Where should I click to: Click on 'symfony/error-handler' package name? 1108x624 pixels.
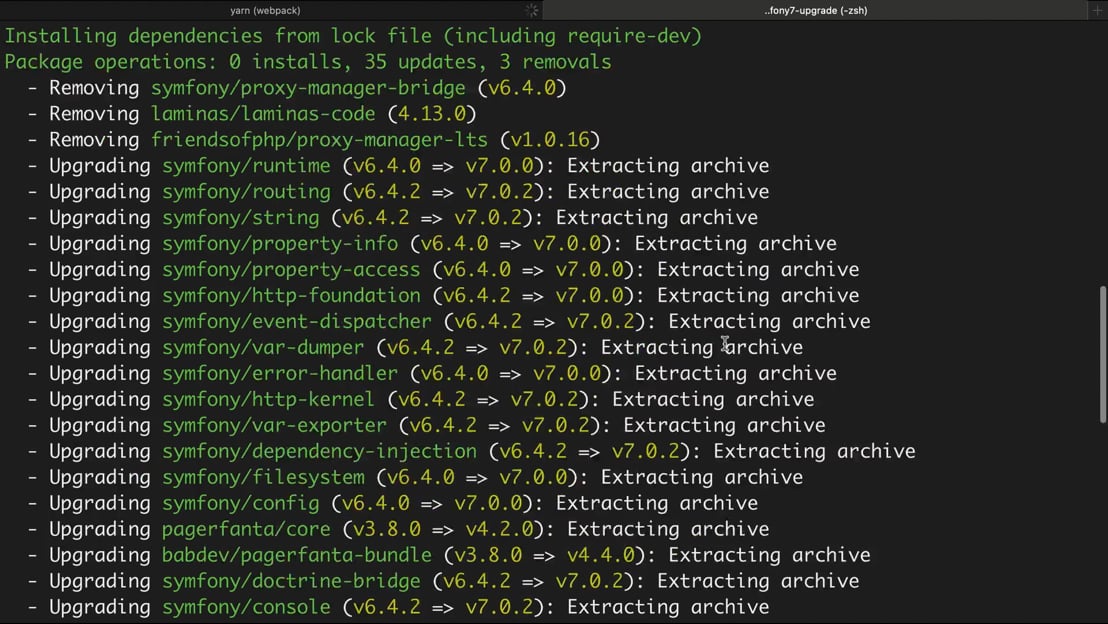(x=280, y=373)
